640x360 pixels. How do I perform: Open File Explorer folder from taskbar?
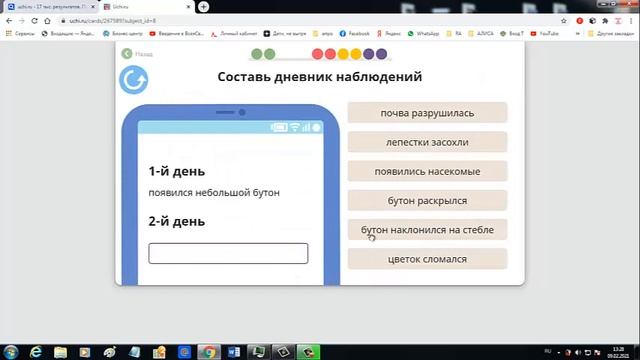[60, 352]
